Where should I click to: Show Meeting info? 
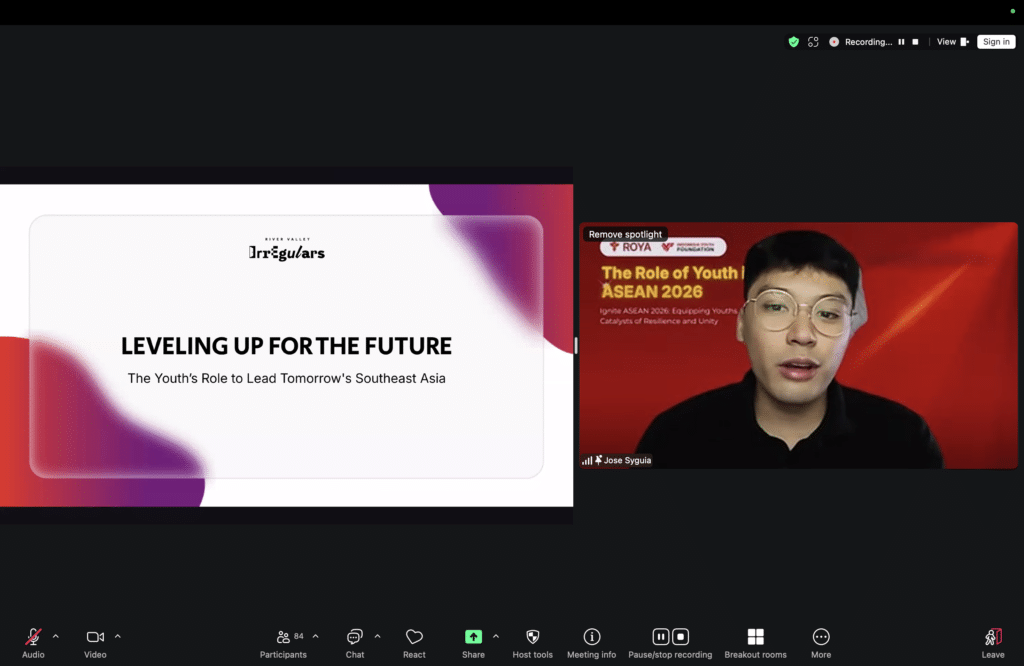pos(592,637)
